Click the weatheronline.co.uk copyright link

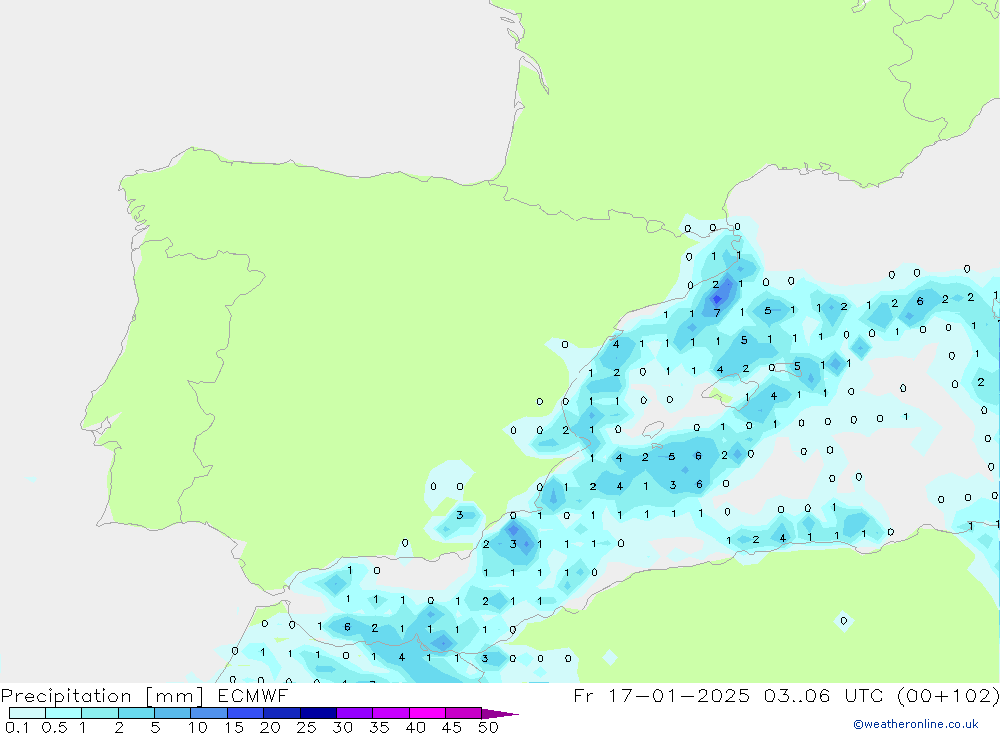point(915,724)
